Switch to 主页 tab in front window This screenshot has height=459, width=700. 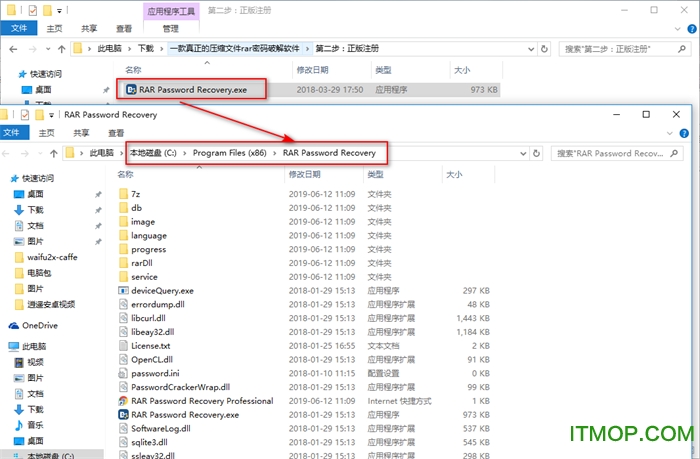(x=46, y=133)
